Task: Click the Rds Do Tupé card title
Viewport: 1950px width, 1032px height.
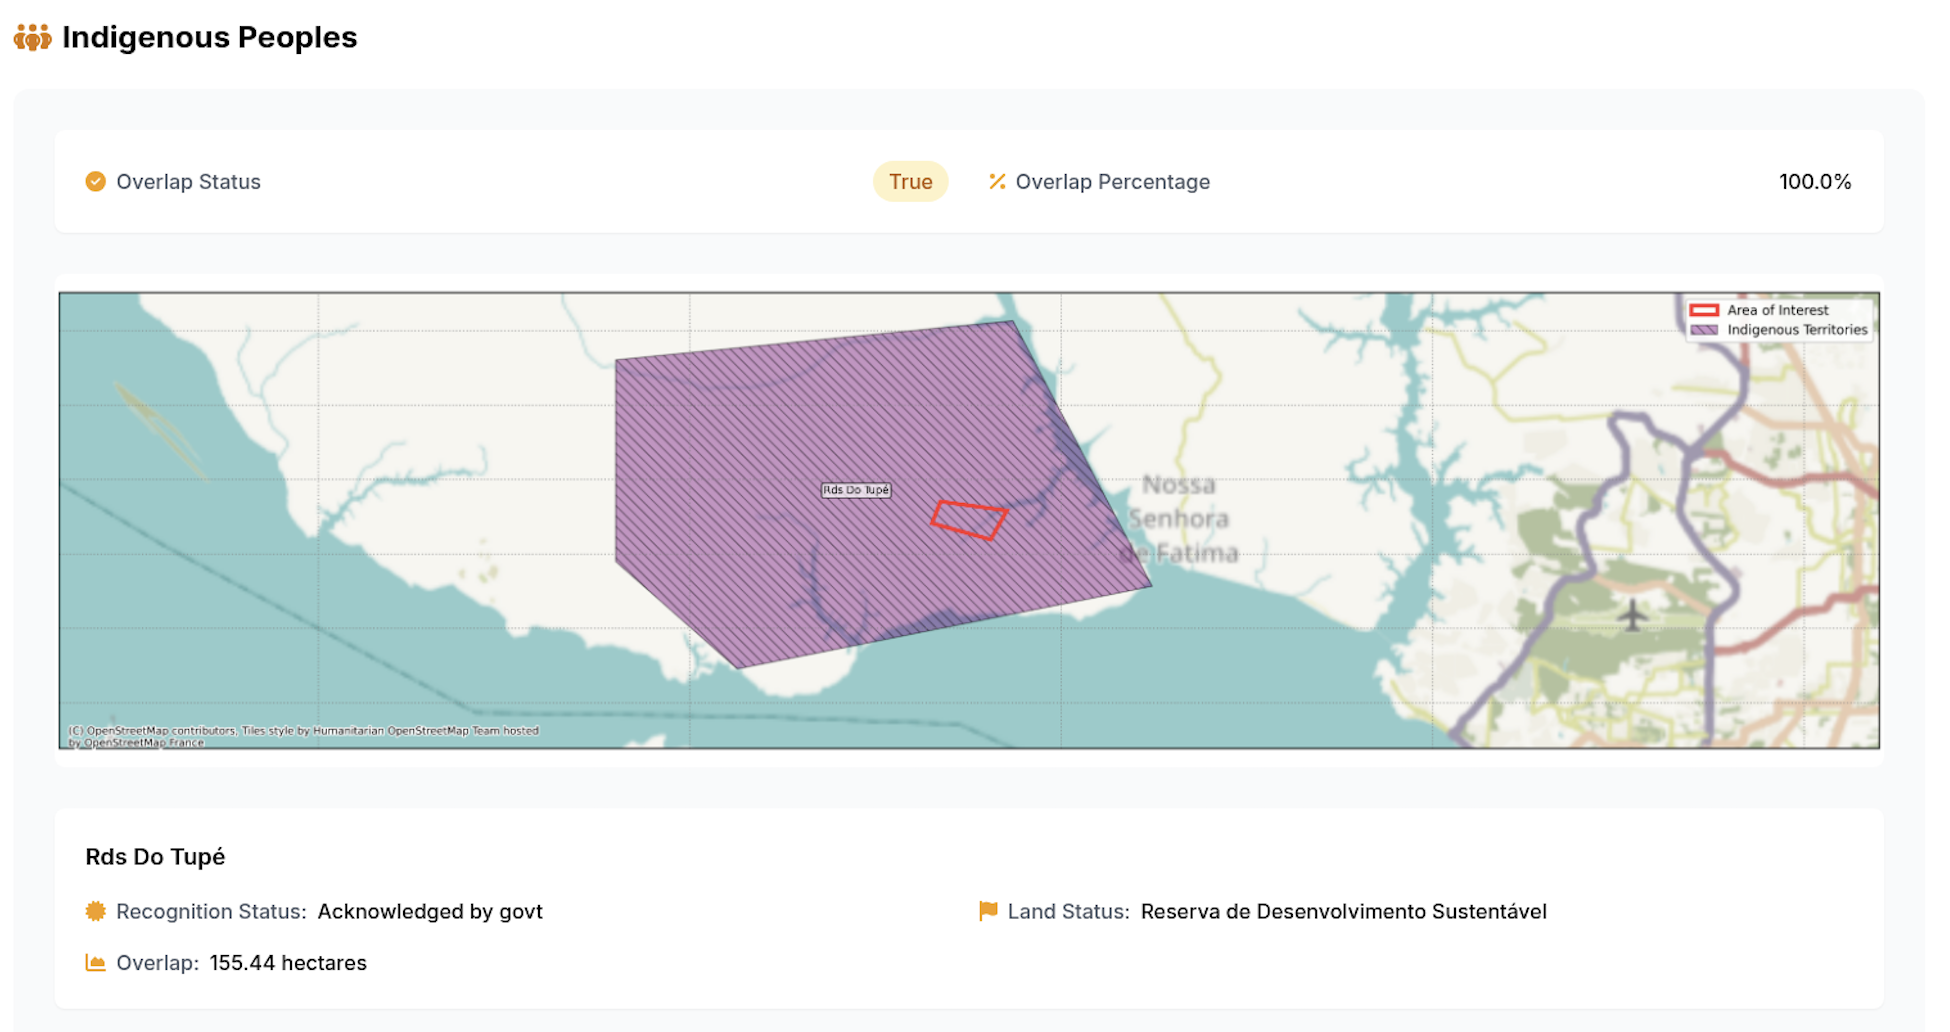Action: (155, 857)
